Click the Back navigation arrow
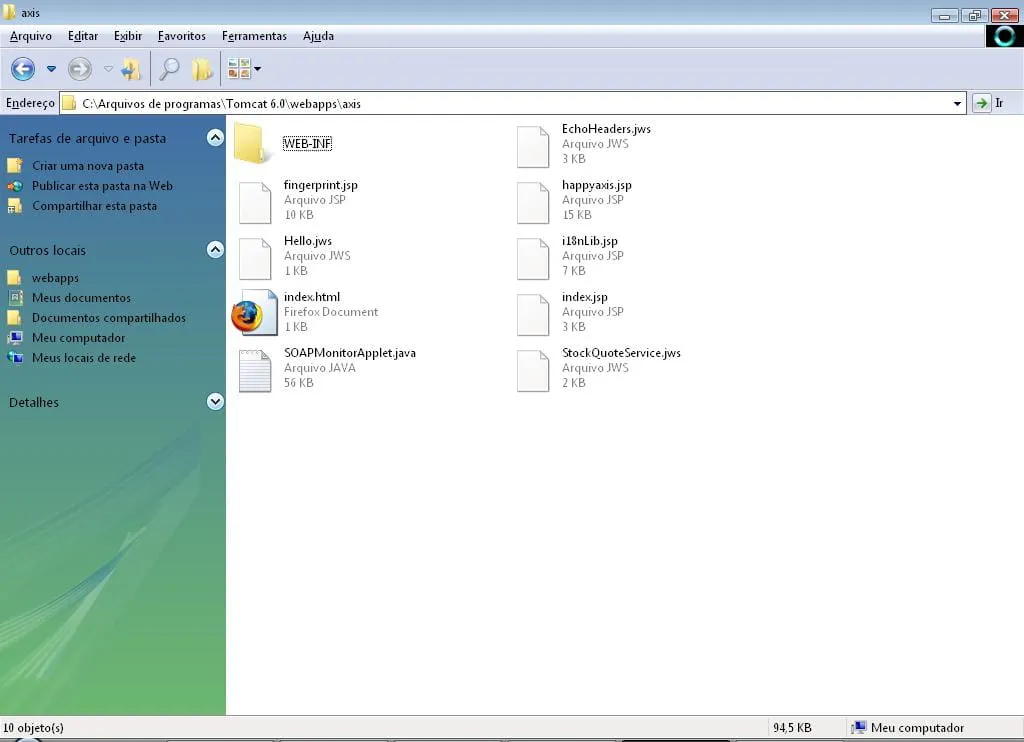 point(23,69)
